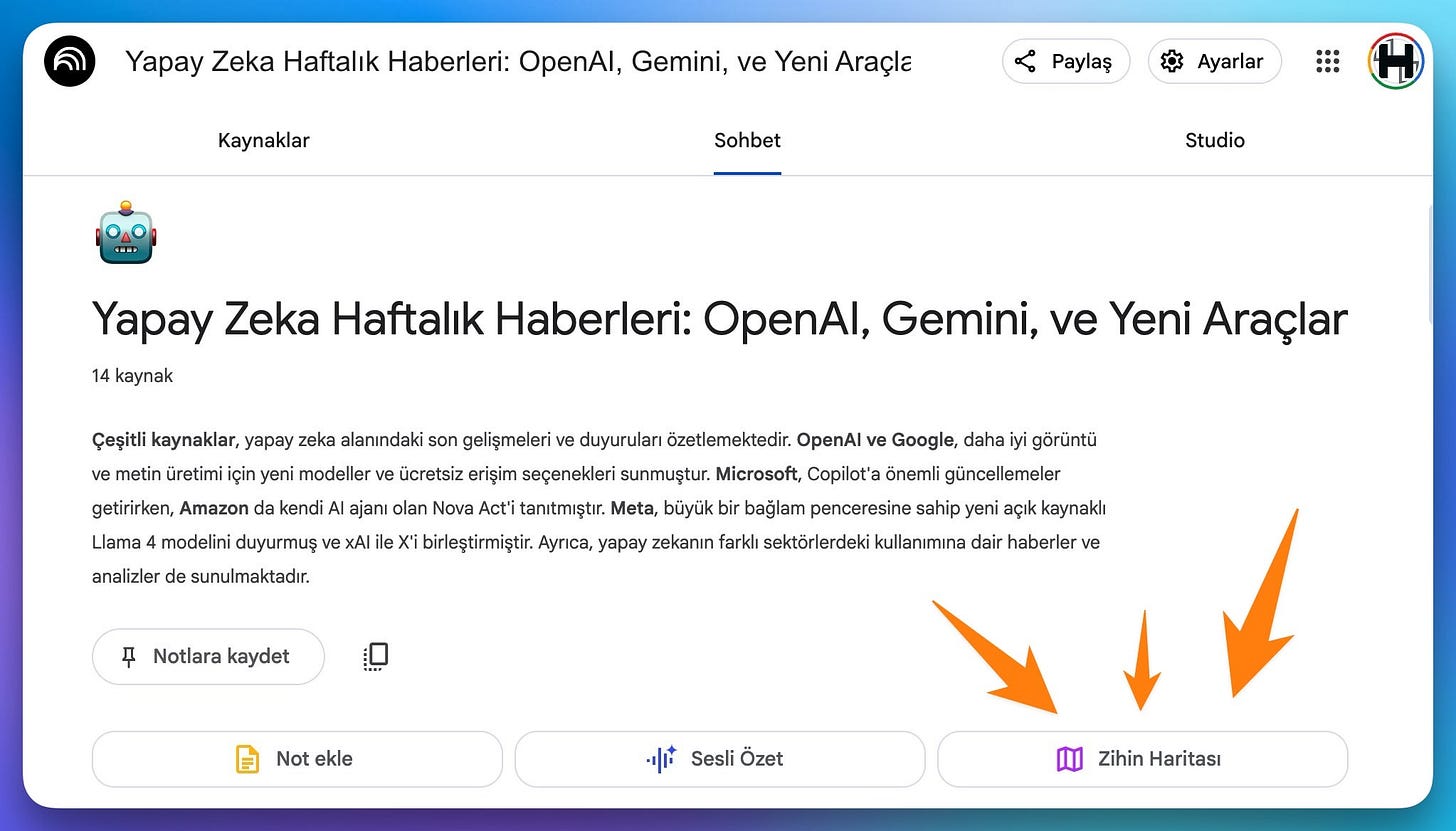1456x831 pixels.
Task: Click the Not ekle button
Action: (297, 759)
